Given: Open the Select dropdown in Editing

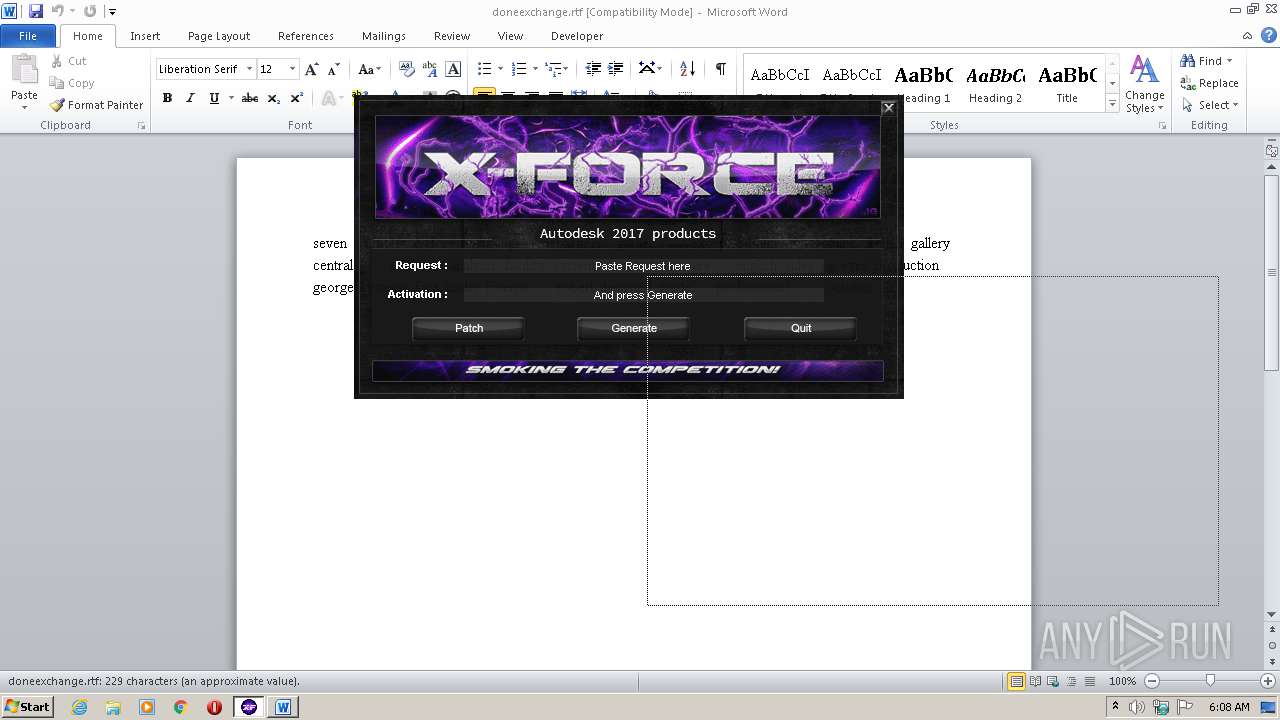Looking at the screenshot, I should point(1209,105).
